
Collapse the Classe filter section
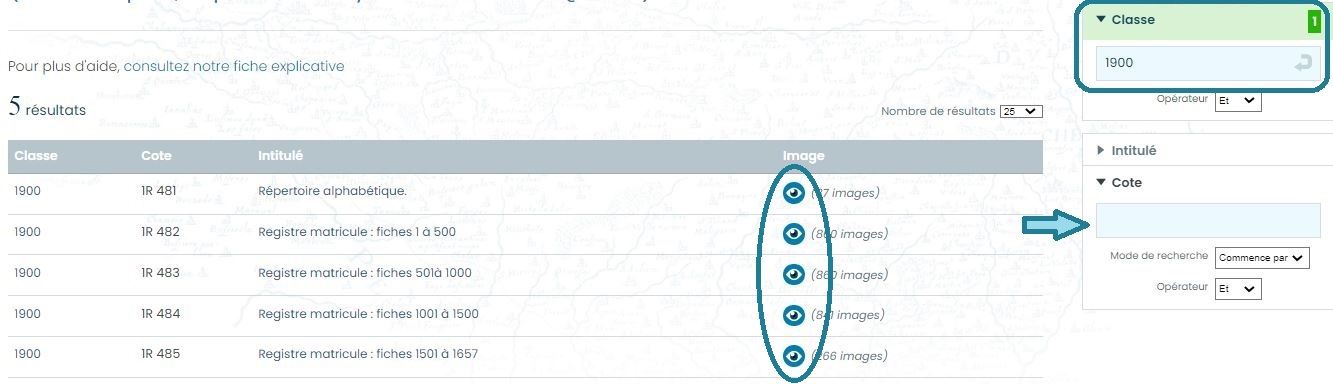(1125, 19)
